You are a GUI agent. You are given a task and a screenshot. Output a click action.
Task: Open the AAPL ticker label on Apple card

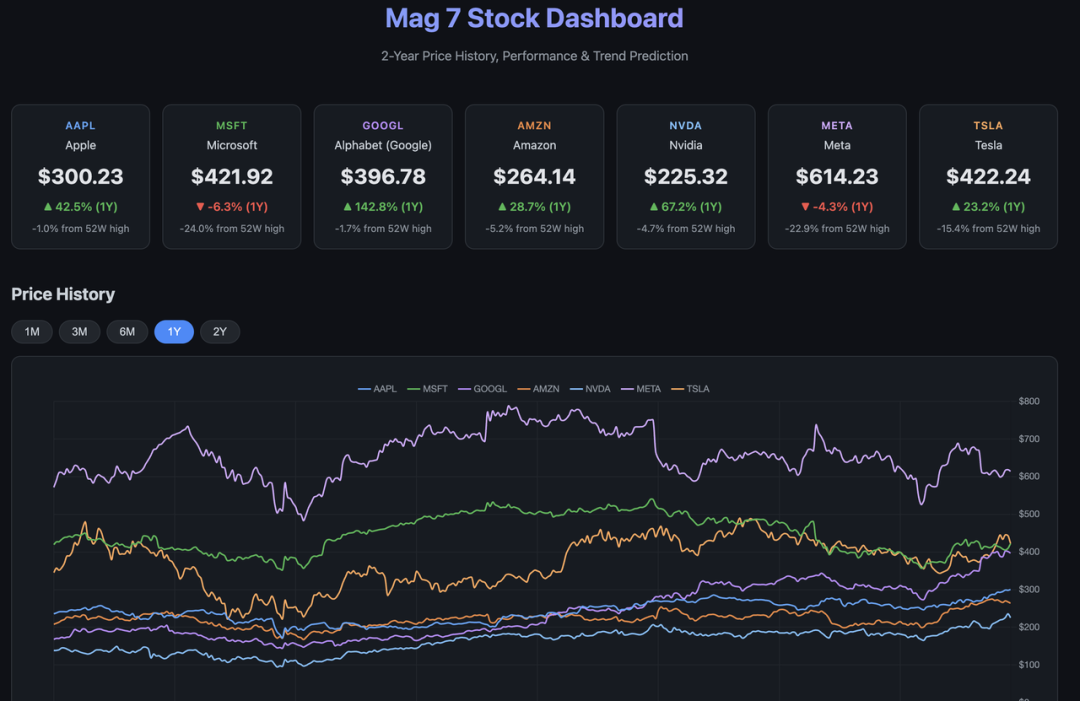[81, 126]
